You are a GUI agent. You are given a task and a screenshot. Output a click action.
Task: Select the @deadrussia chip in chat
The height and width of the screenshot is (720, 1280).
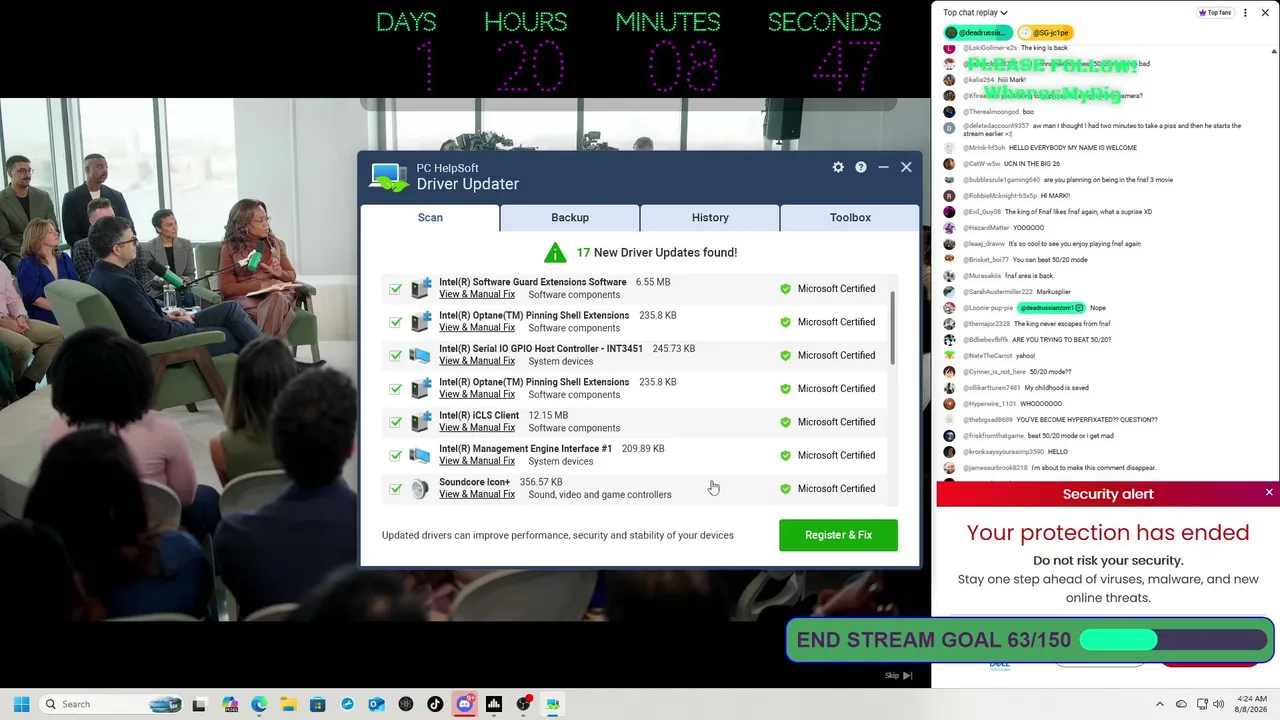[980, 33]
